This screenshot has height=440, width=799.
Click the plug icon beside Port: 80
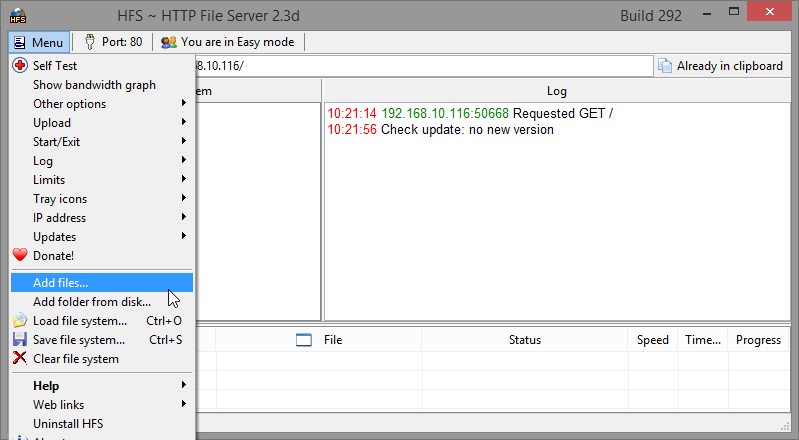(x=90, y=42)
